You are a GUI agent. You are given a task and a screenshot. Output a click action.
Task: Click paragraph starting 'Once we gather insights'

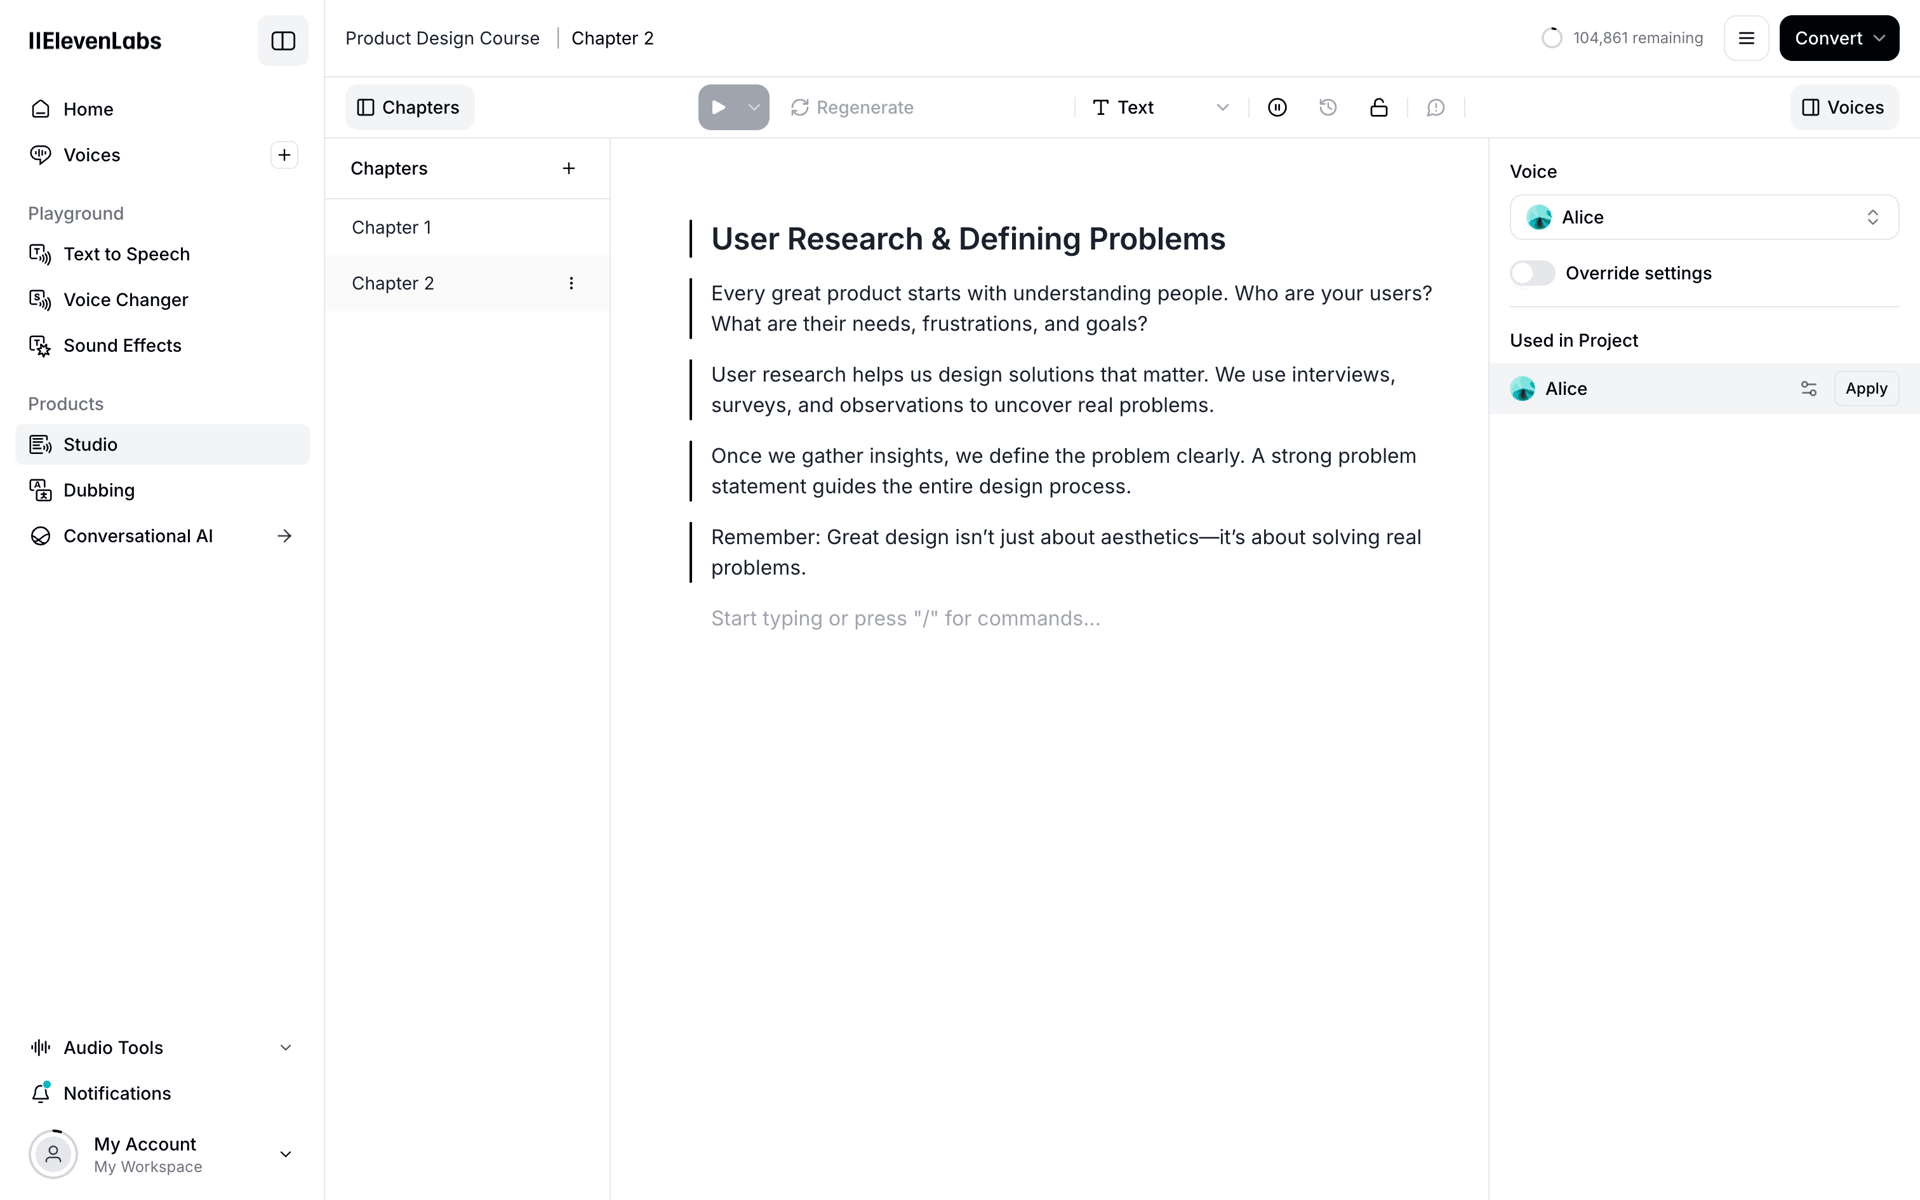[1063, 471]
